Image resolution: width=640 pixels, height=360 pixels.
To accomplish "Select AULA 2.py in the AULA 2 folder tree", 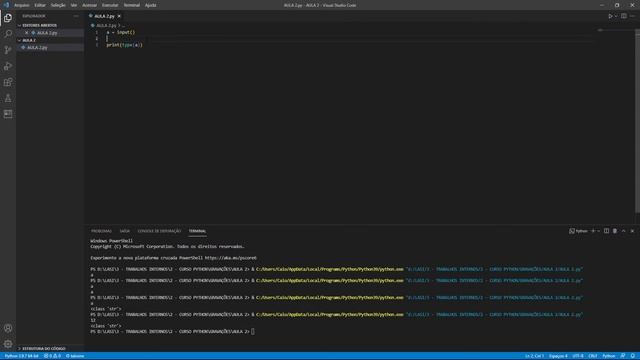I will pos(37,47).
